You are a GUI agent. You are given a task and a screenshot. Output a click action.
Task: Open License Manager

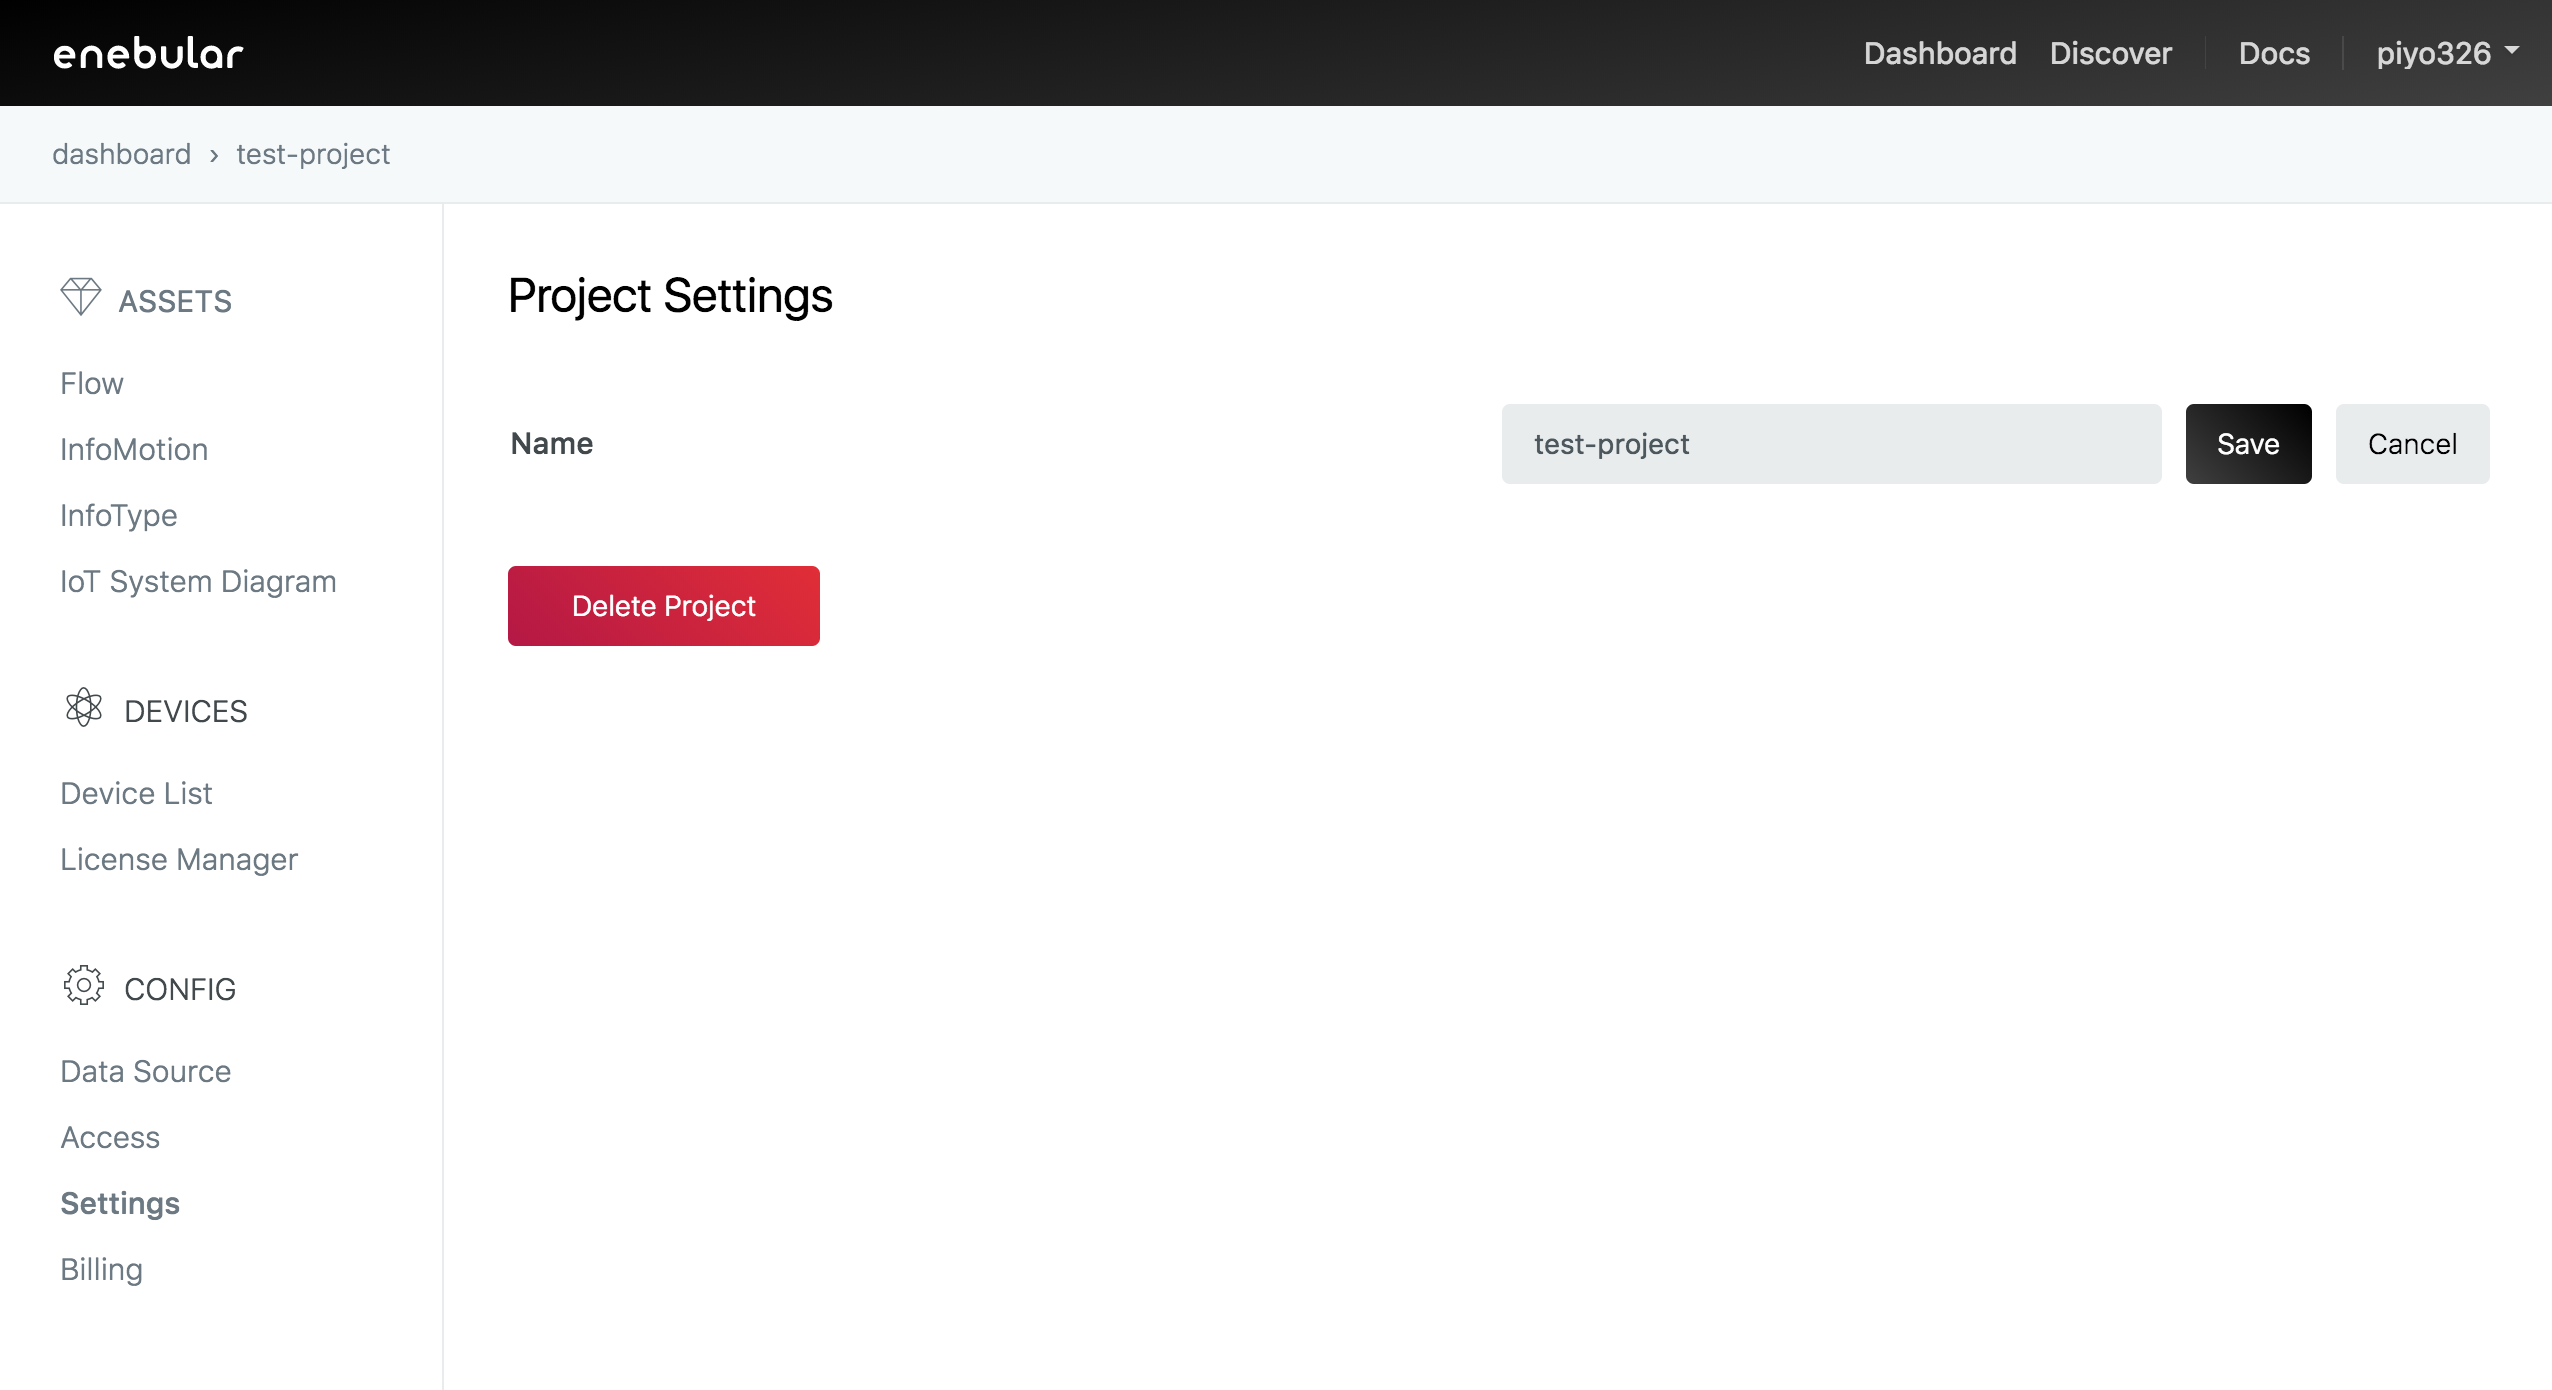click(x=179, y=859)
